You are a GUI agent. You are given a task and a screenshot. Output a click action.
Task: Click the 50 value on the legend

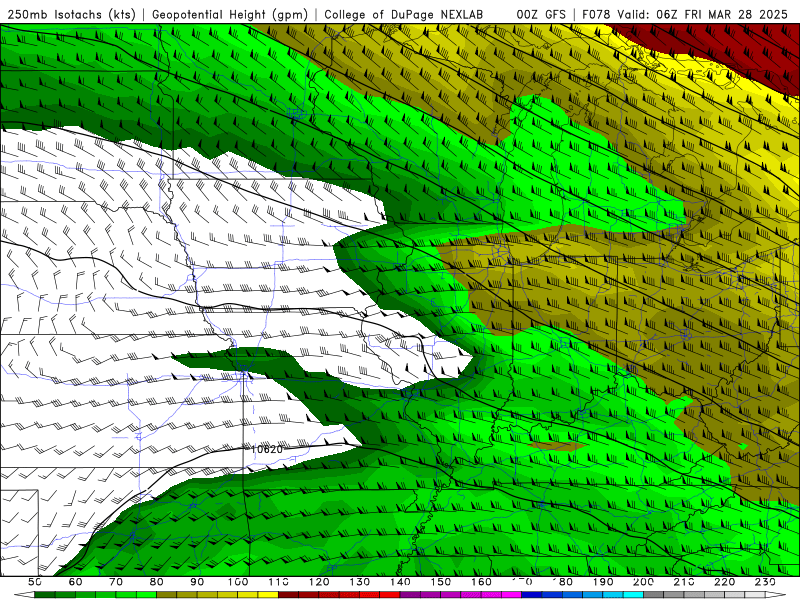35,582
